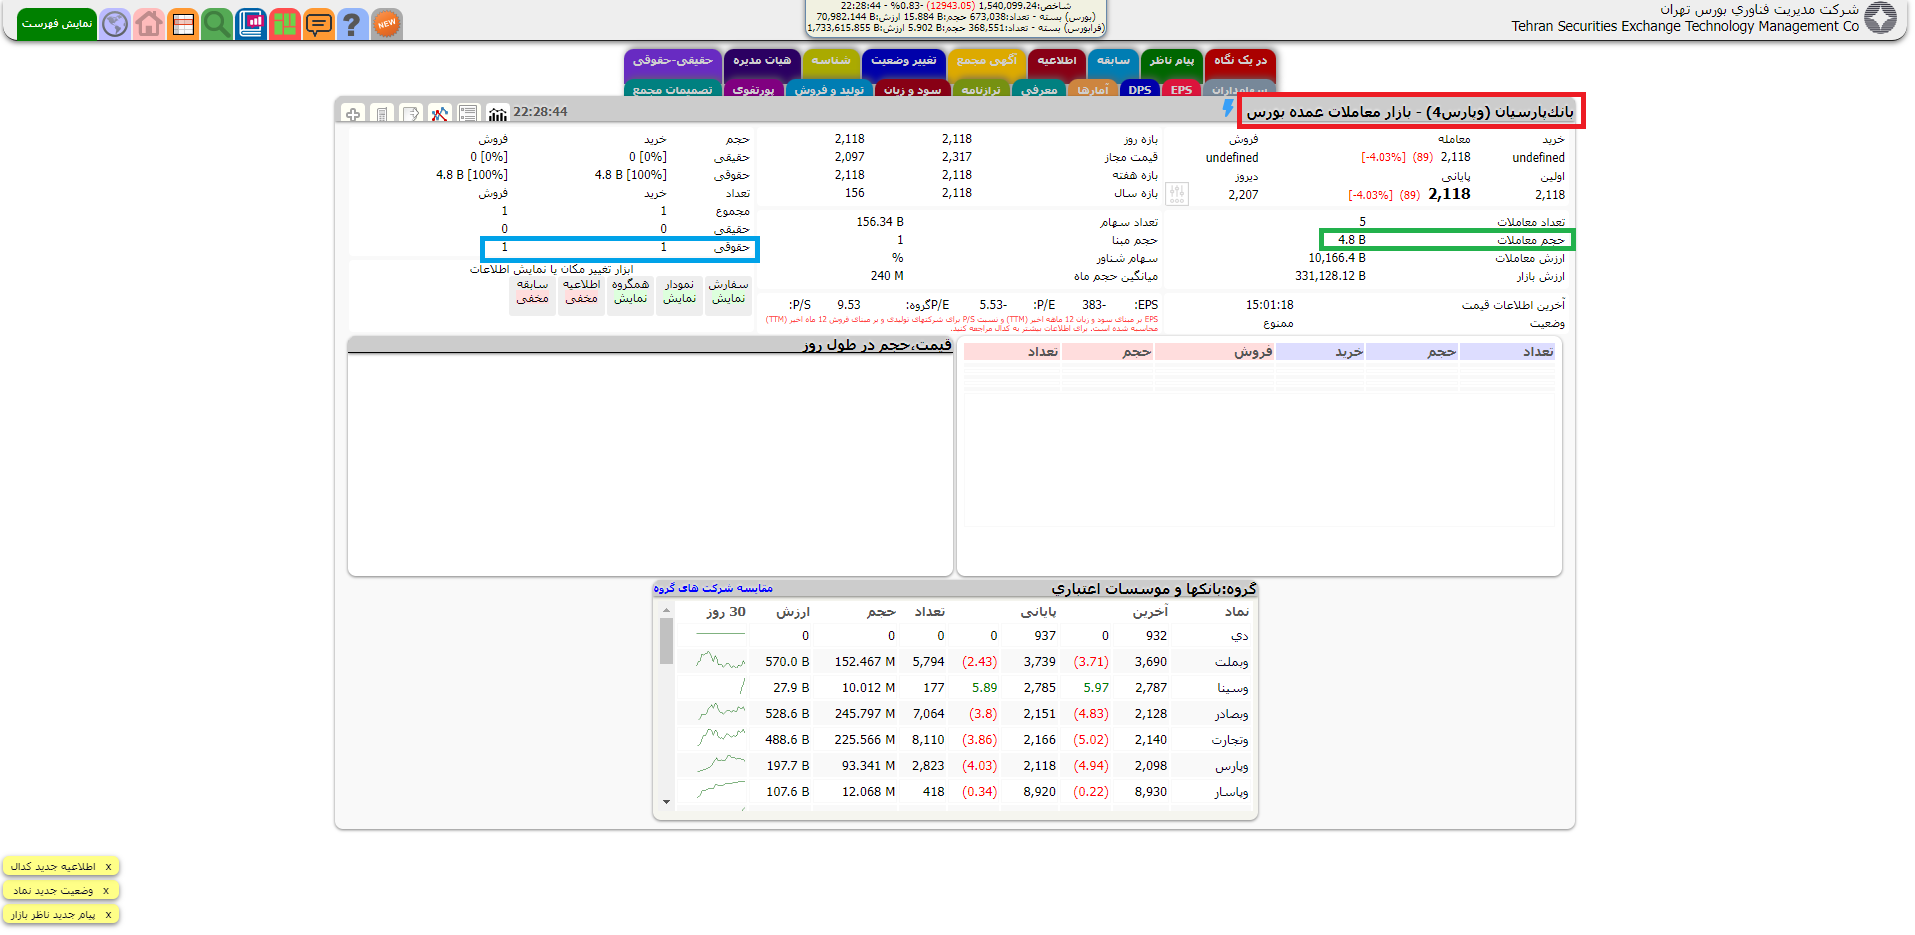Open the پورتفوی tab

pyautogui.click(x=753, y=90)
